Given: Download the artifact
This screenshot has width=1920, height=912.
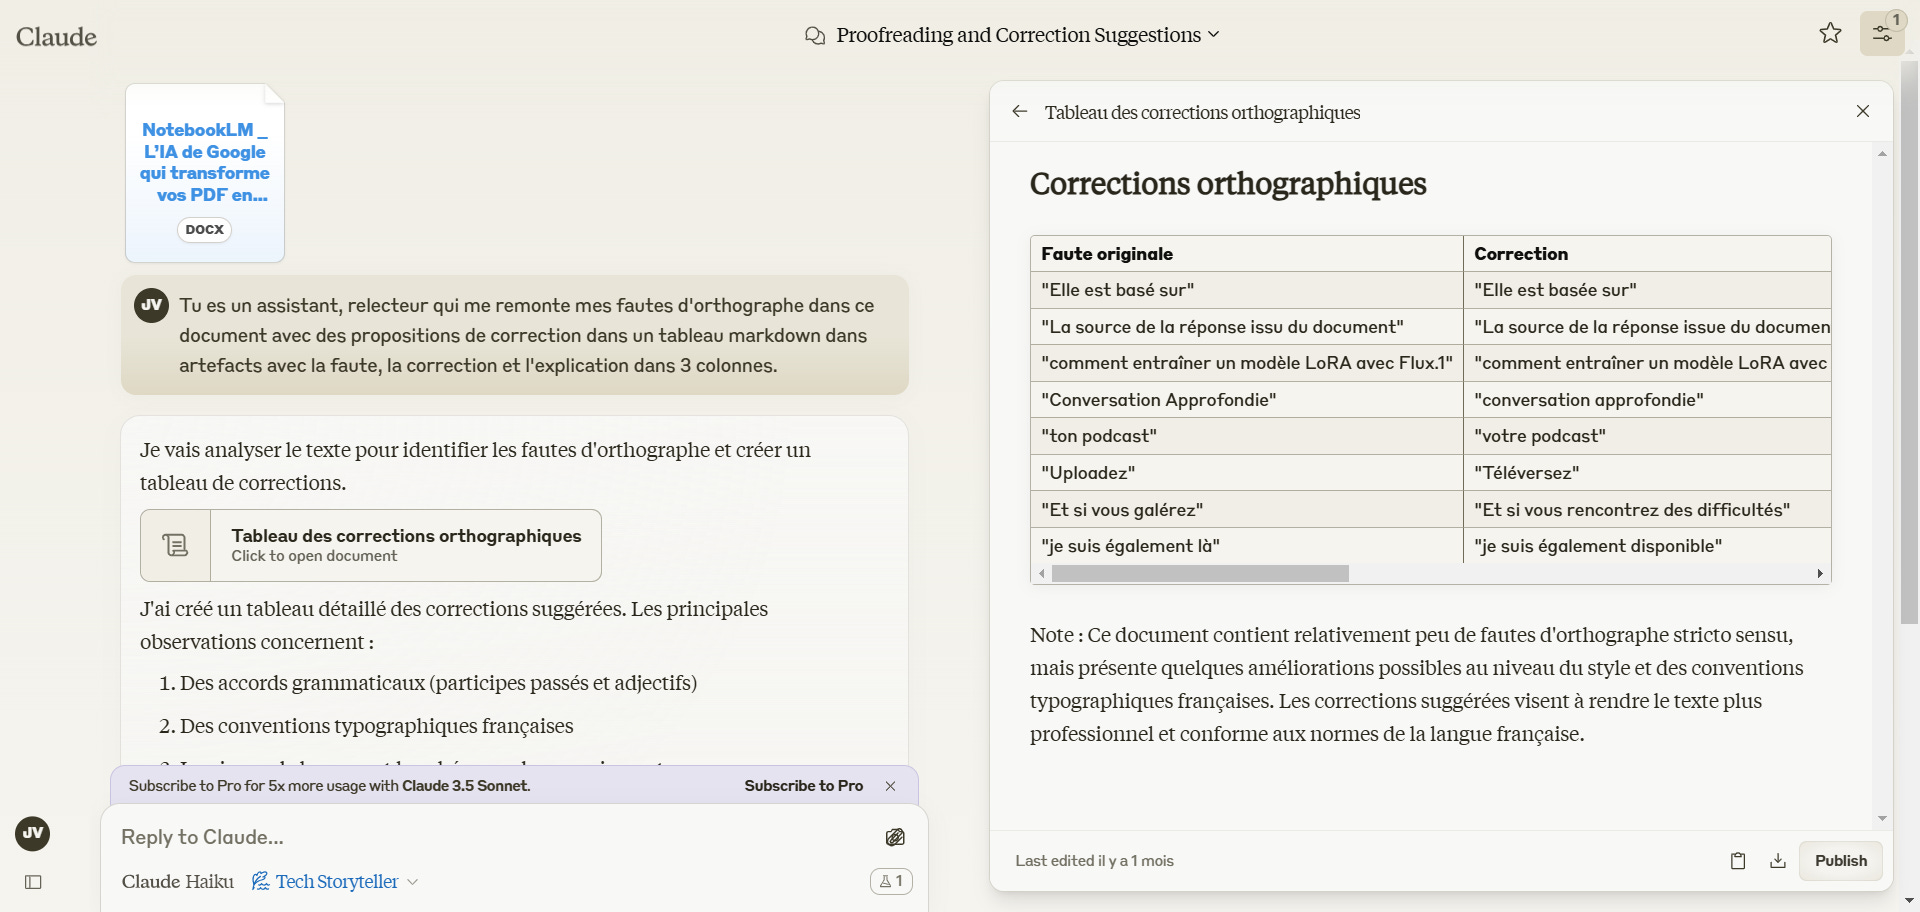Looking at the screenshot, I should [1777, 860].
